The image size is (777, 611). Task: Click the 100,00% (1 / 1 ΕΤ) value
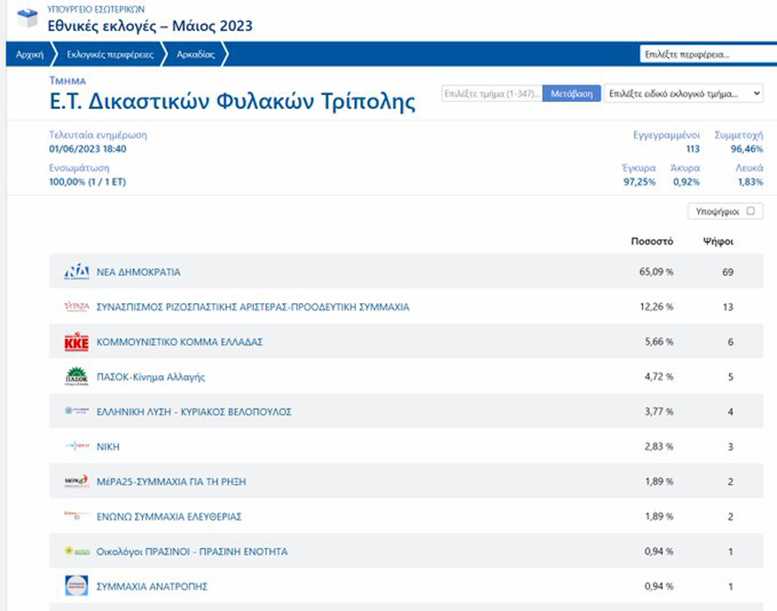click(88, 182)
